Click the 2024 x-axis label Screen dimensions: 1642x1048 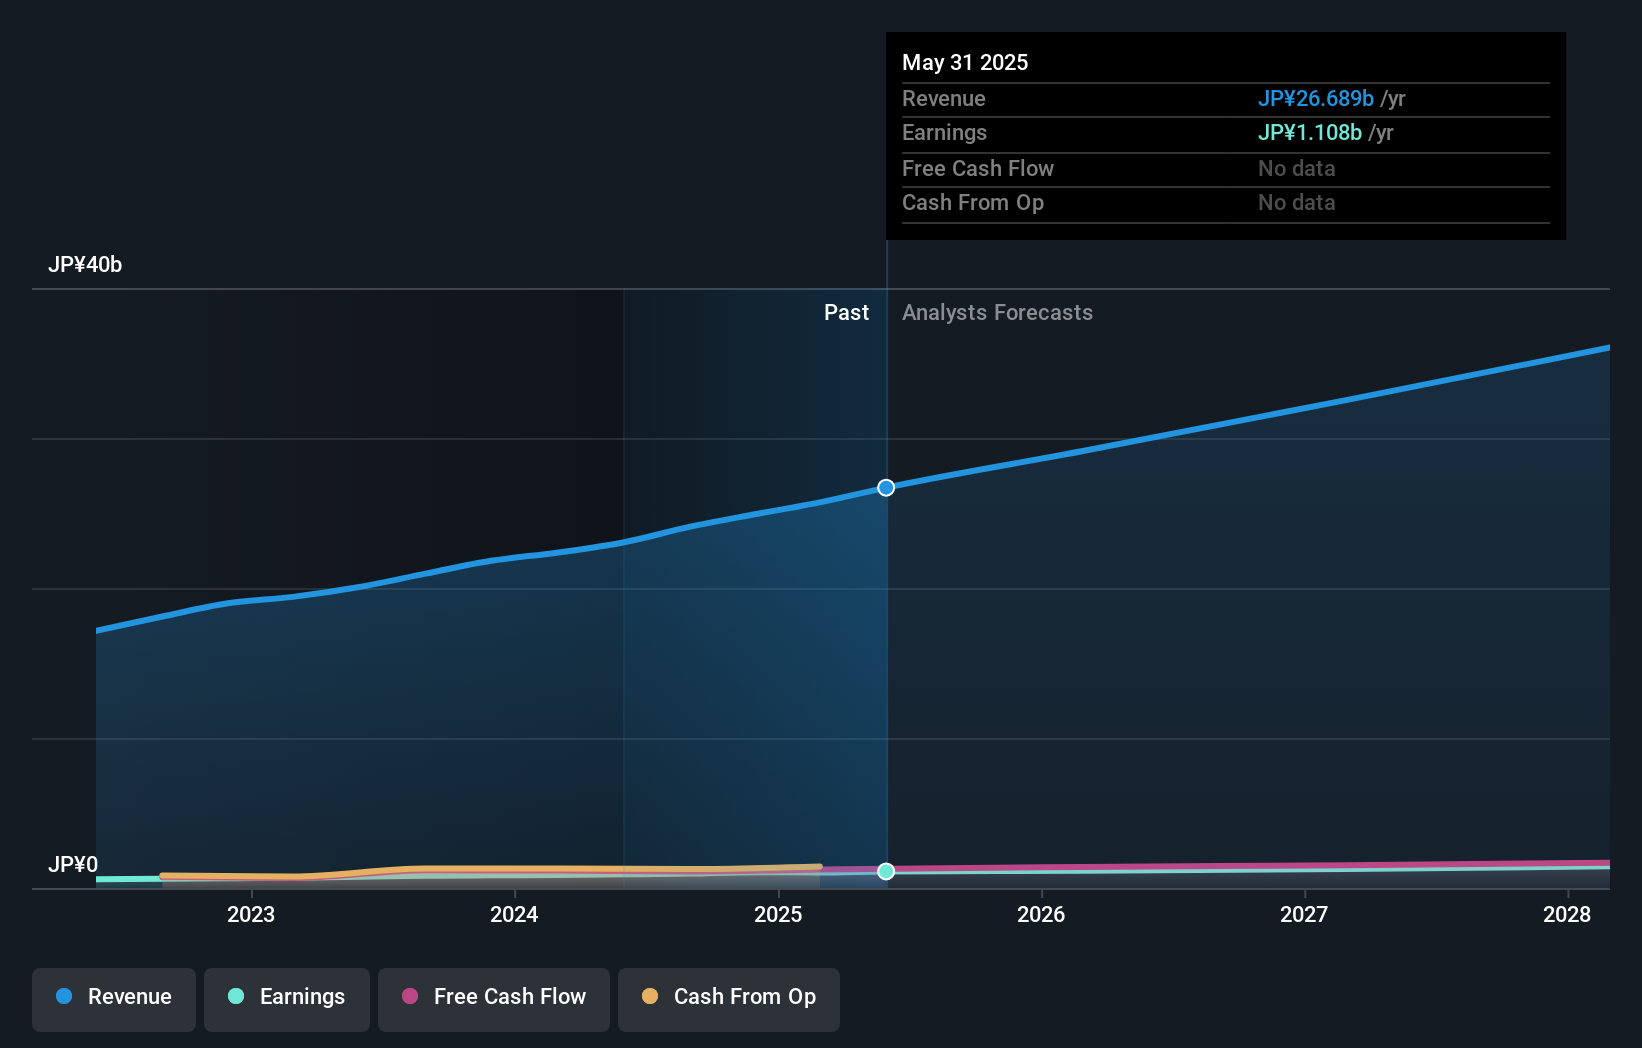[x=514, y=914]
